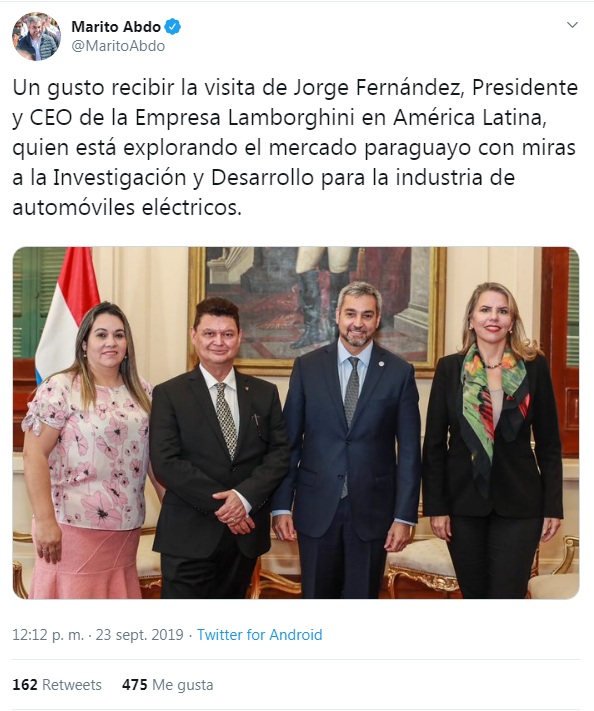594x711 pixels.
Task: Click the woman in pink floral blouse
Action: [x=88, y=451]
